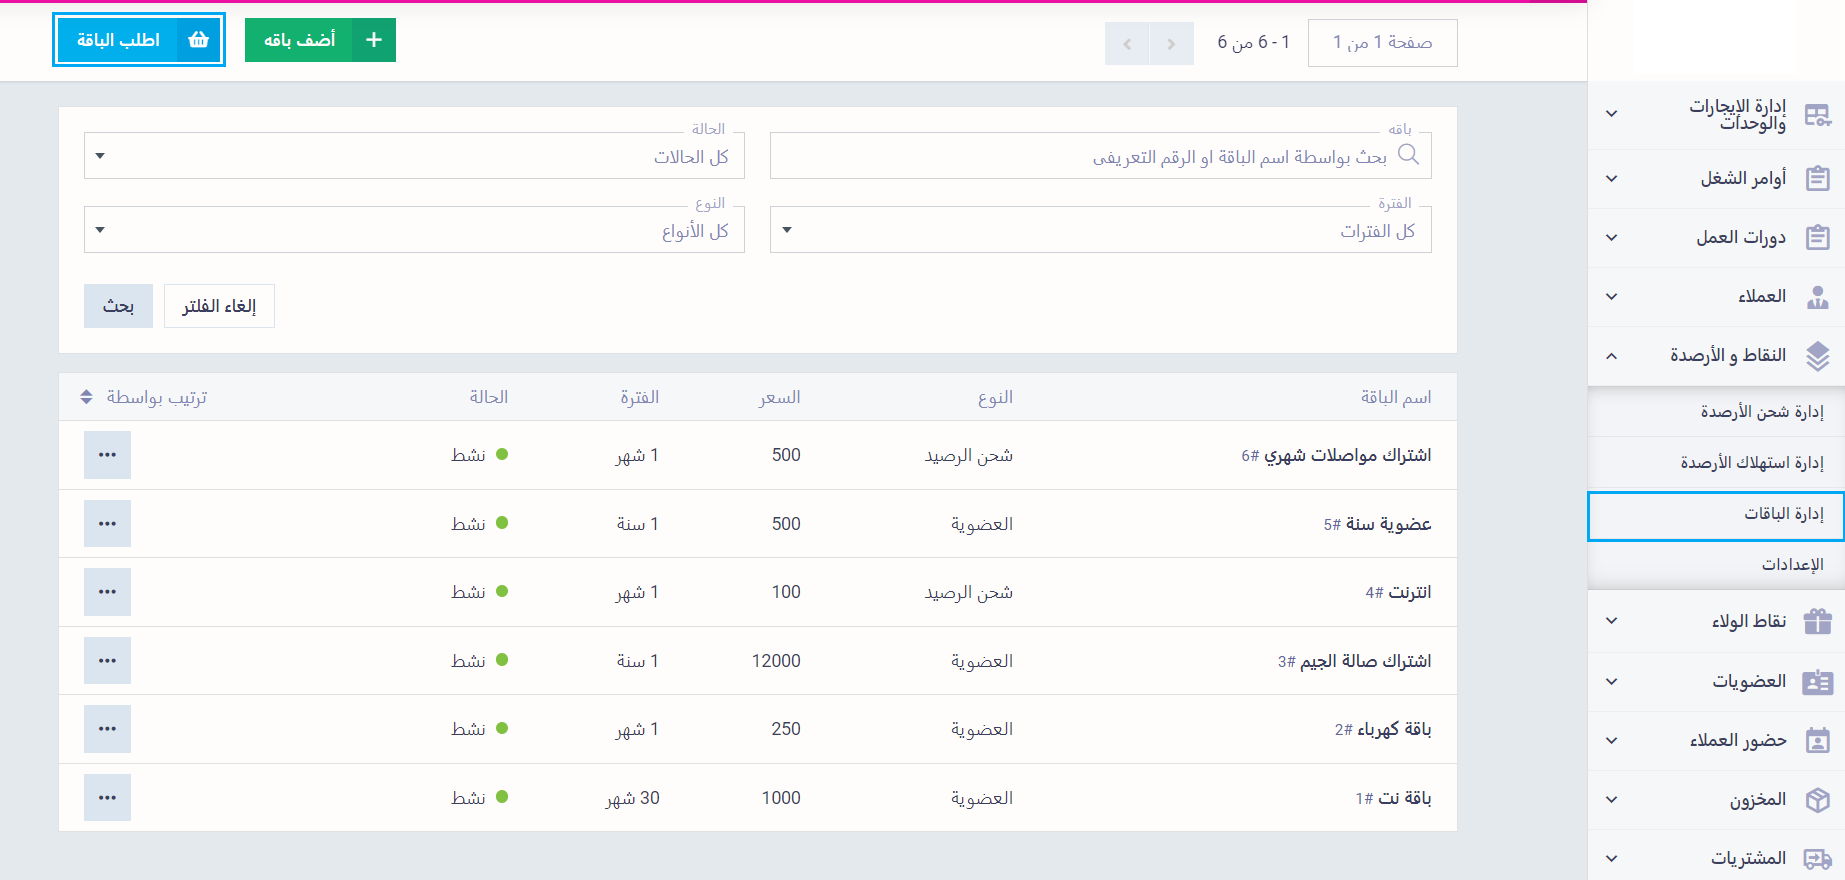Click the basket icon on اطلب الباقة
1845x880 pixels.
pos(198,40)
